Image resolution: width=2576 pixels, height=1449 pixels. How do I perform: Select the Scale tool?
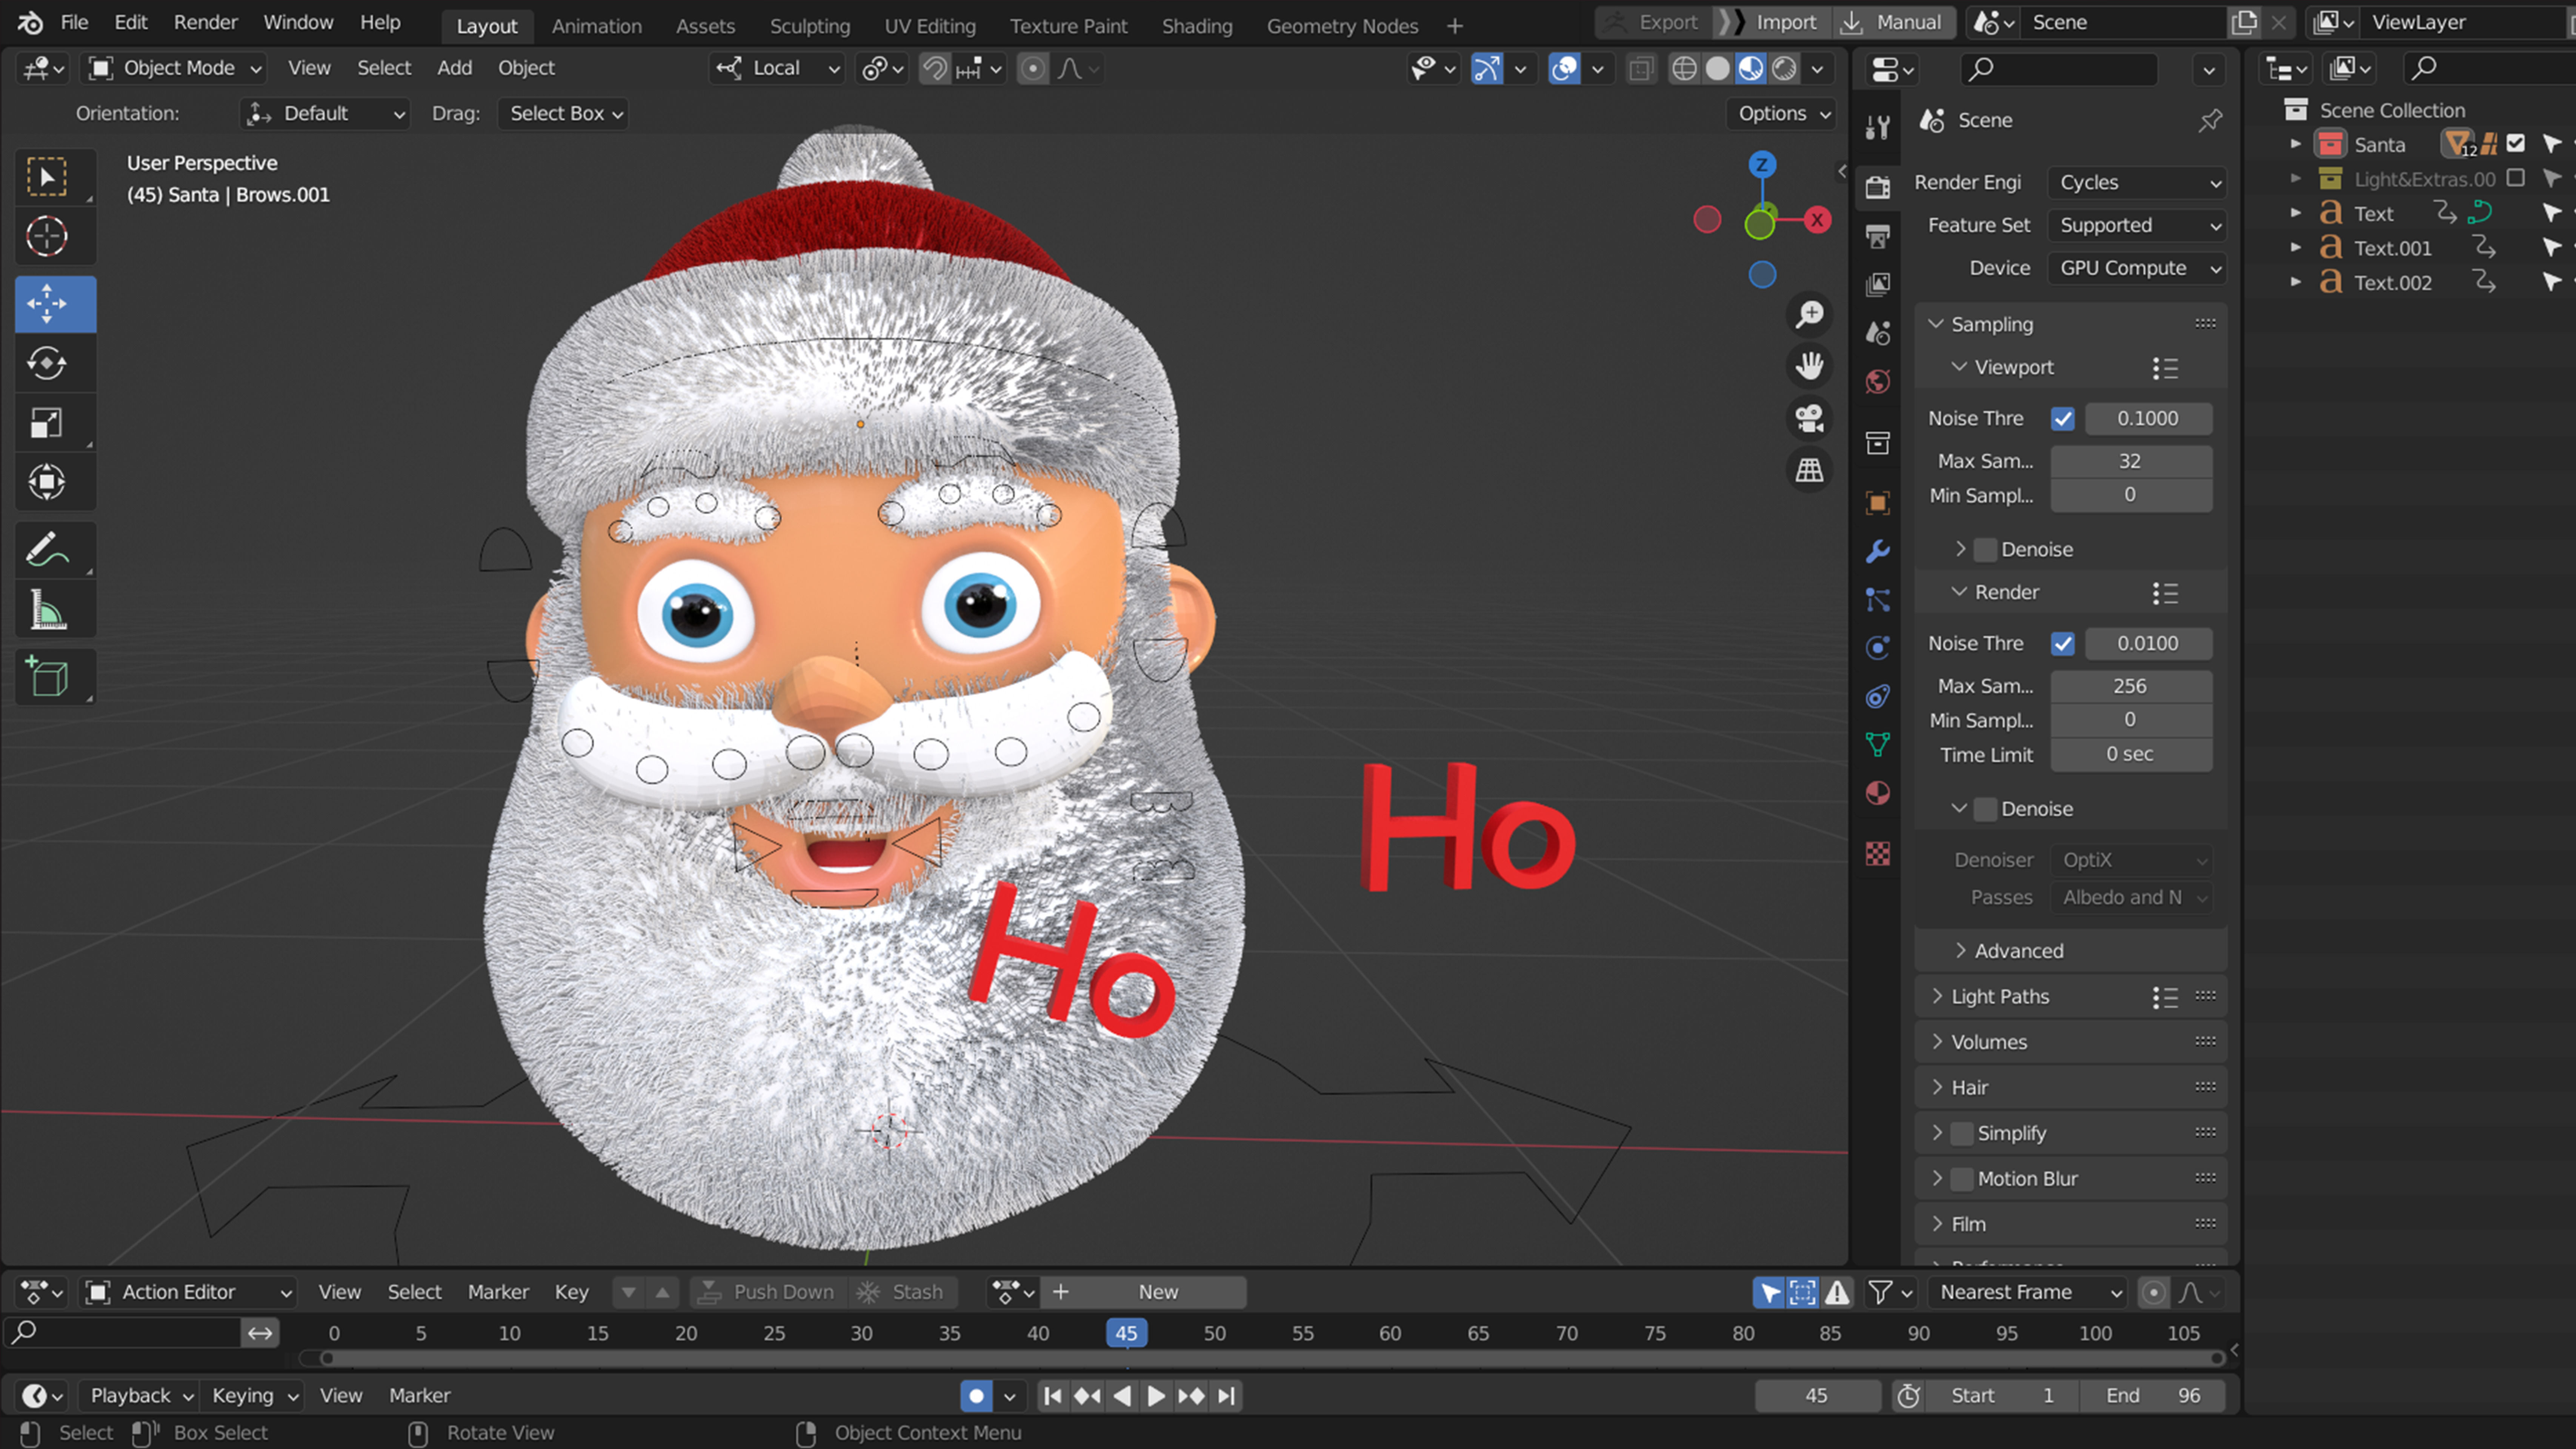(x=47, y=423)
